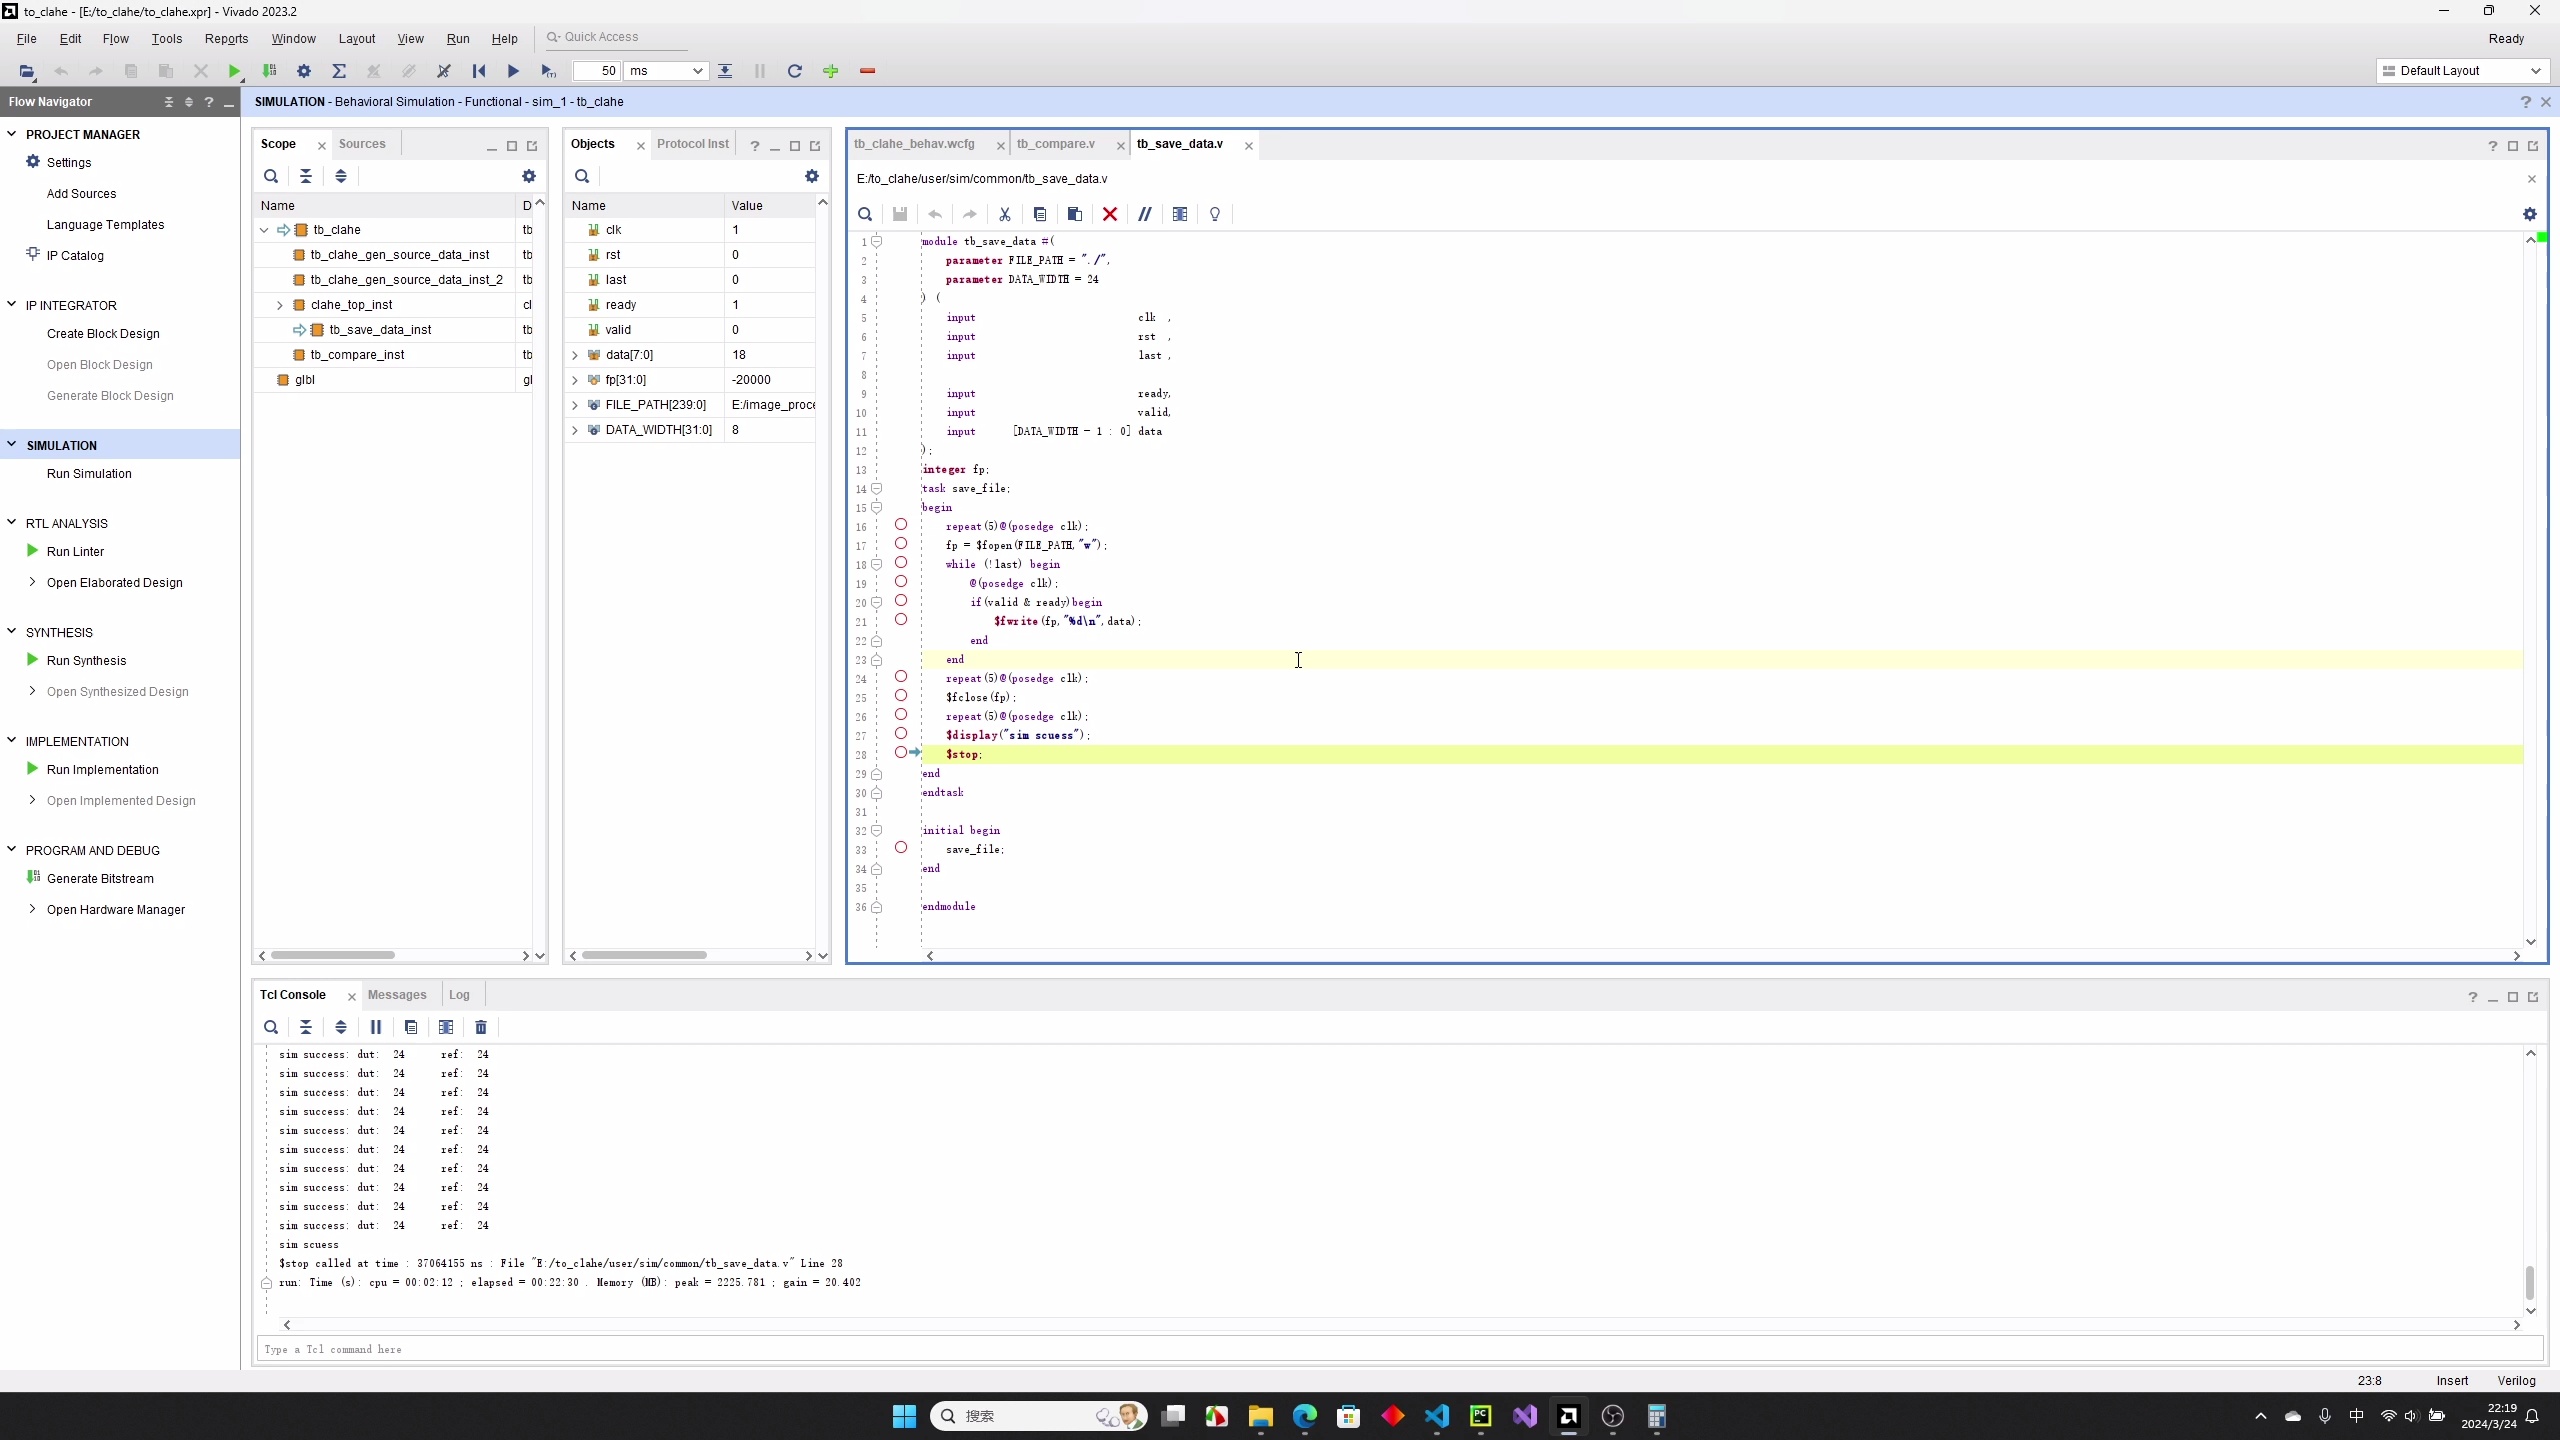Click the red Delete icon in editor
Image resolution: width=2560 pixels, height=1440 pixels.
(x=1109, y=214)
